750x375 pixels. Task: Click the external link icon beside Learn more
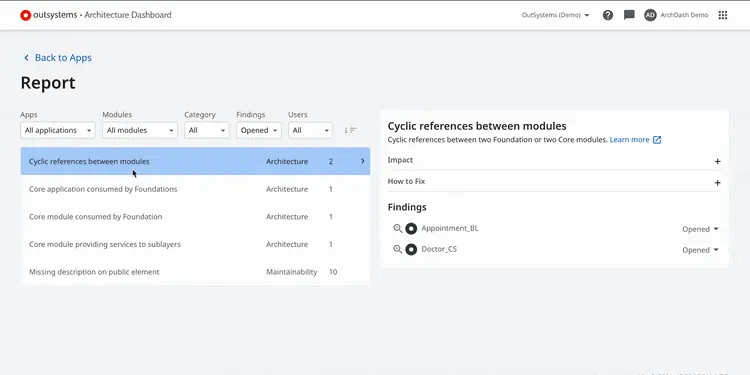coord(657,140)
